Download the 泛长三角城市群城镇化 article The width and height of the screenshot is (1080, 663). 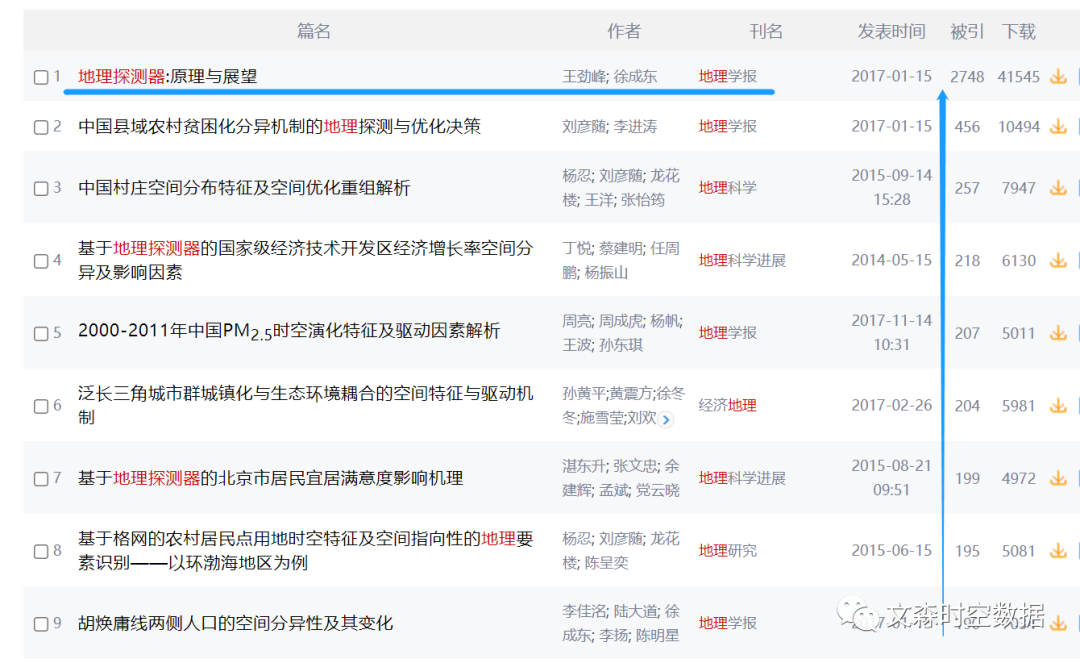[x=1057, y=405]
